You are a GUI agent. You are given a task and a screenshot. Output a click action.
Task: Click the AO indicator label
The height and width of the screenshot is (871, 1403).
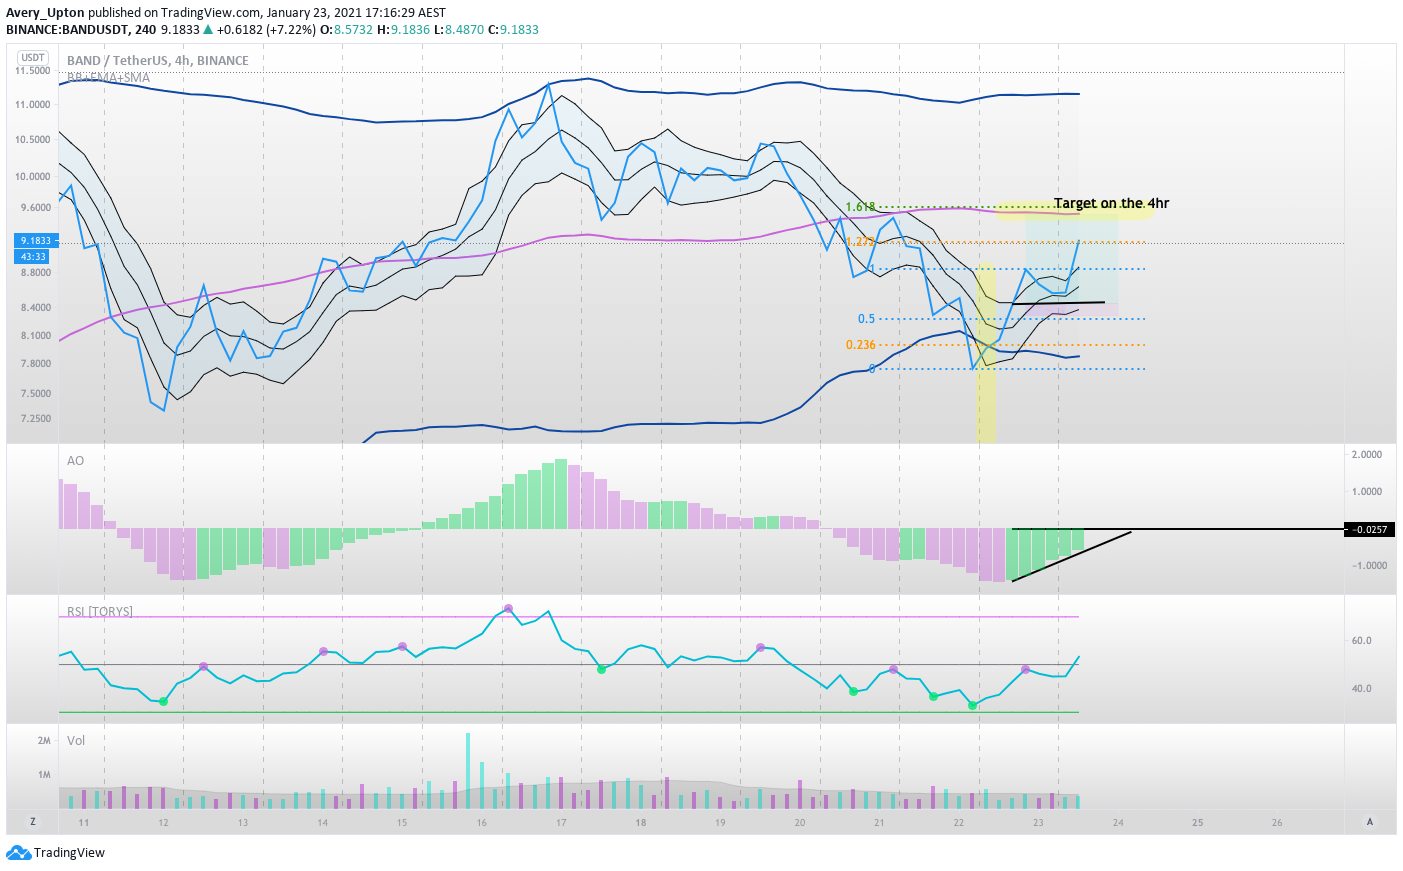(76, 461)
